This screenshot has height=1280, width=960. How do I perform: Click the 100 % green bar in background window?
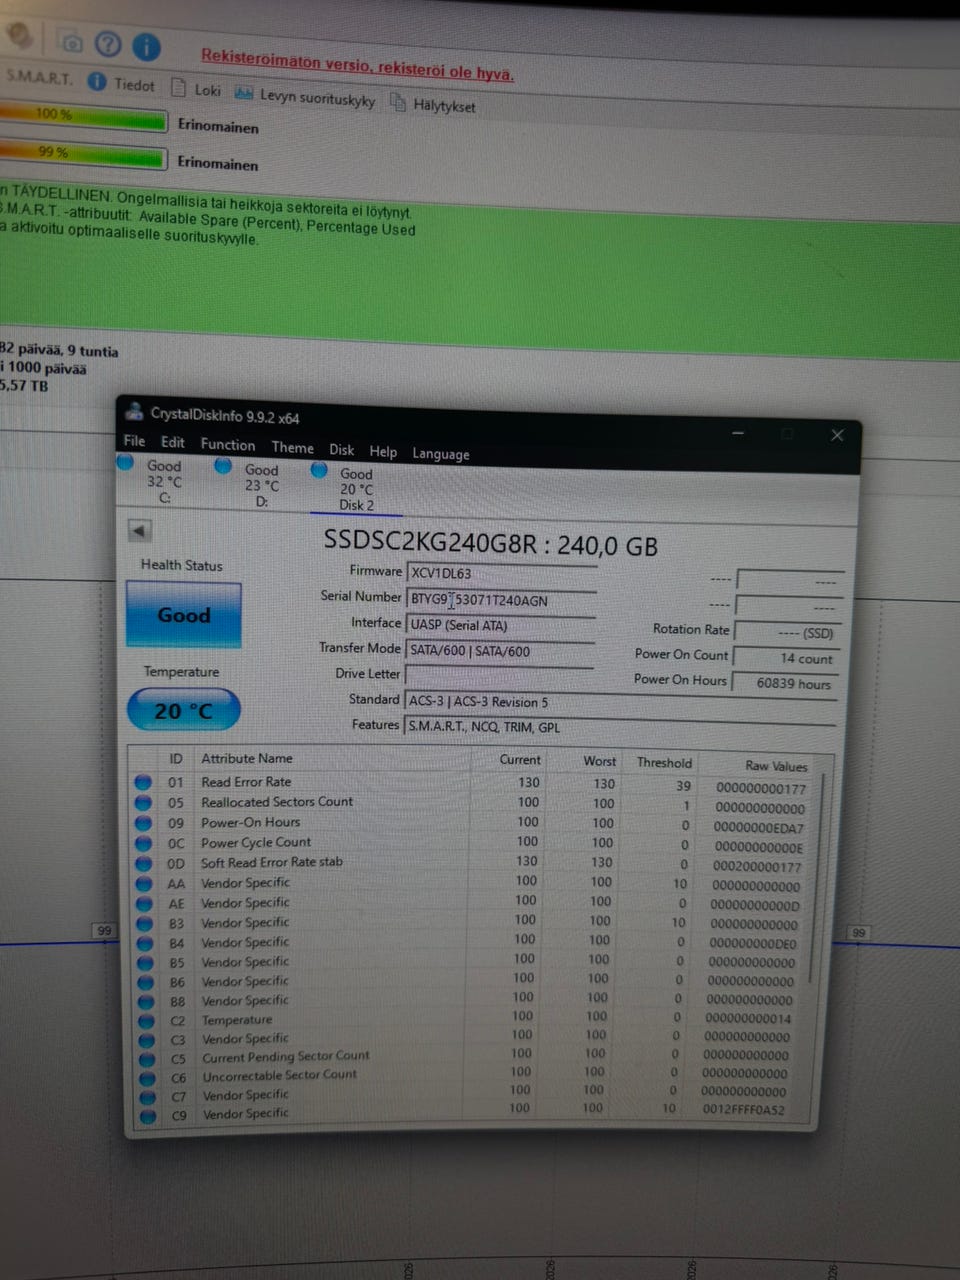pos(82,117)
